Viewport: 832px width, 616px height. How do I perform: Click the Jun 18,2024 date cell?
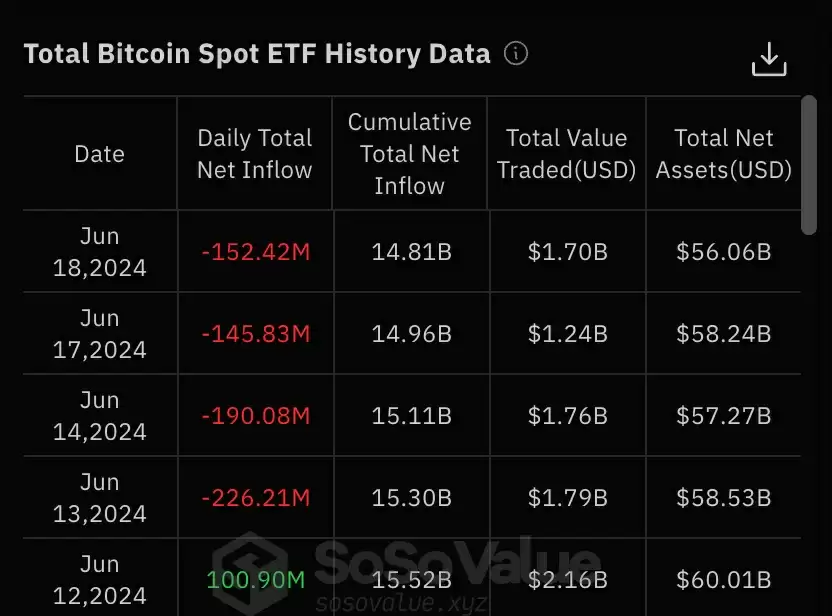point(100,252)
